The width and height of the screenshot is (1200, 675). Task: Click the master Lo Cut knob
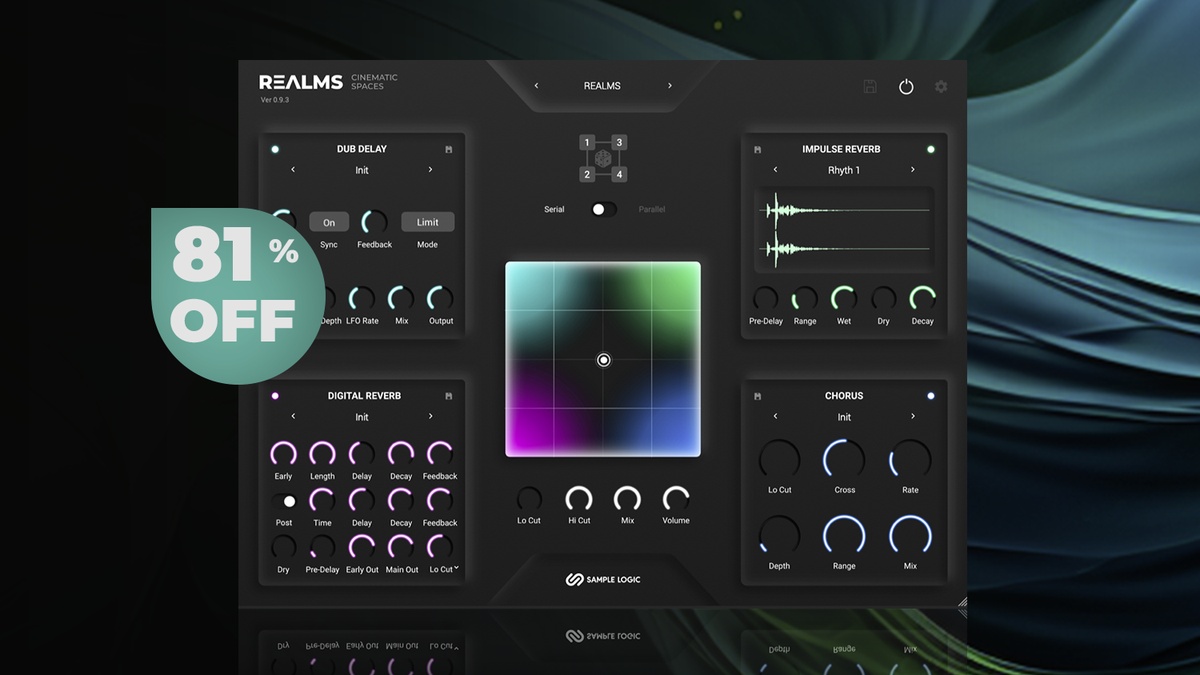[529, 498]
